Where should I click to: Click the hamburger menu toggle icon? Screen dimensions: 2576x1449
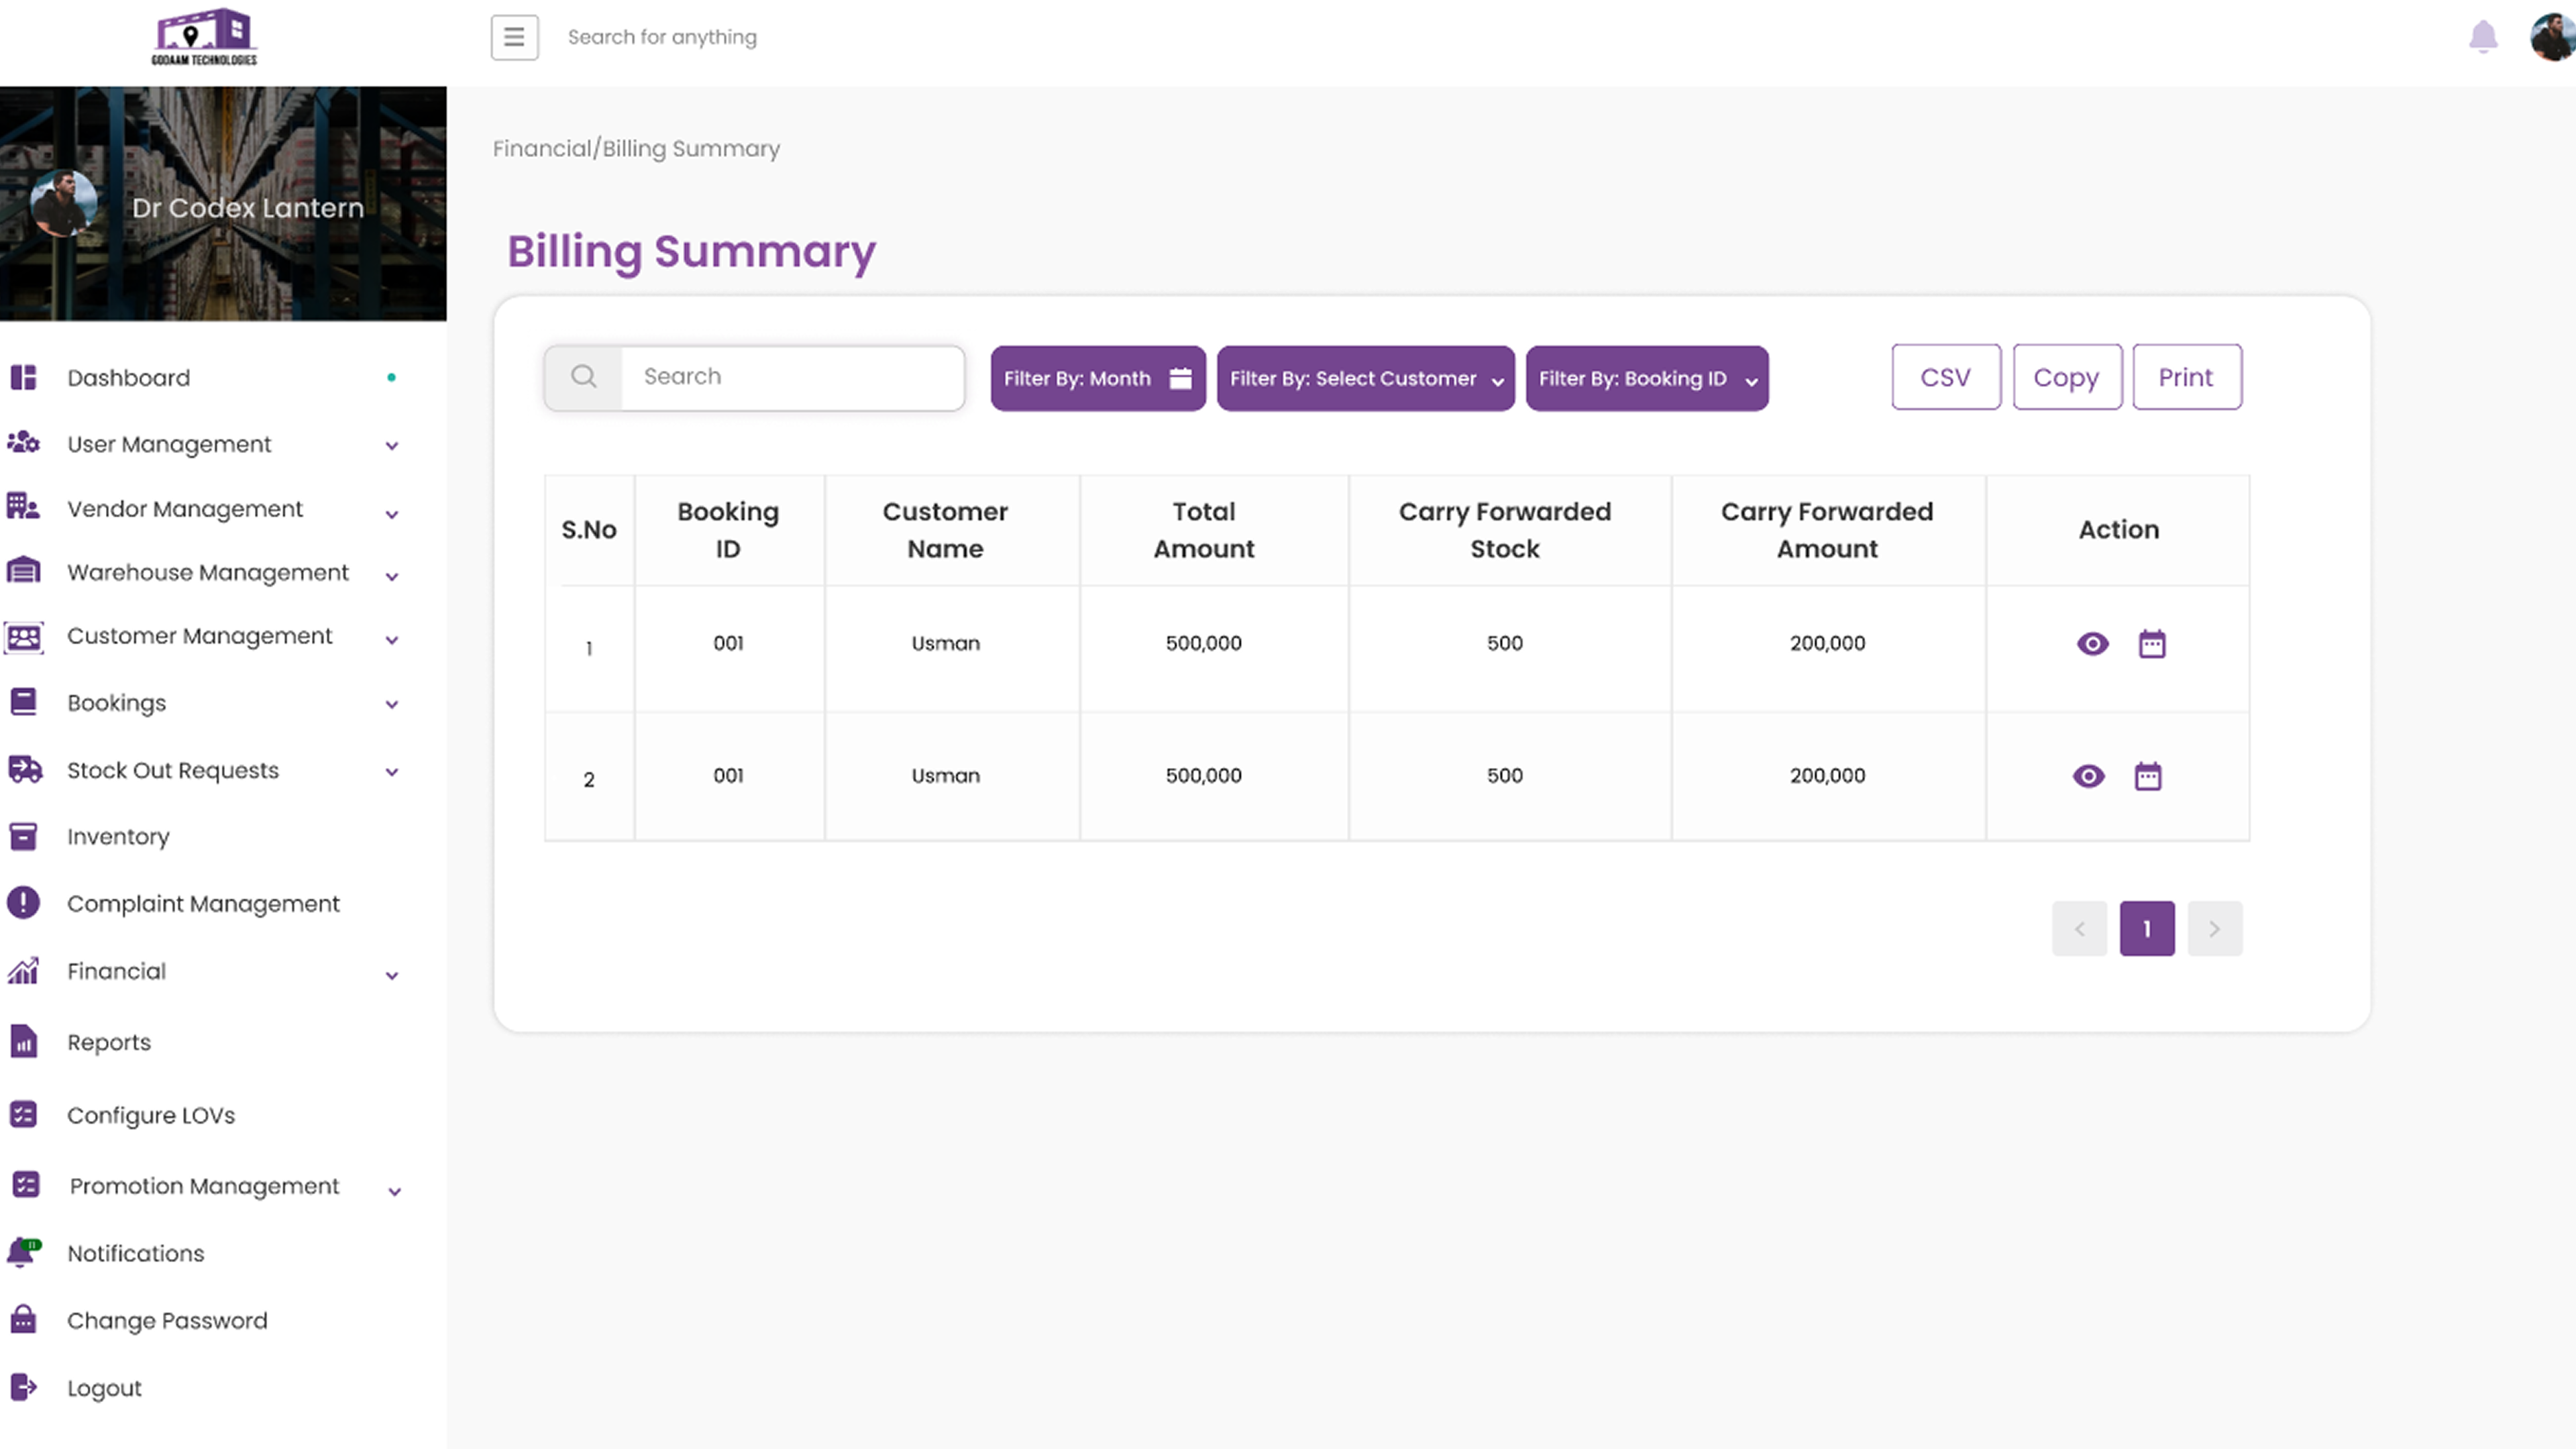514,37
